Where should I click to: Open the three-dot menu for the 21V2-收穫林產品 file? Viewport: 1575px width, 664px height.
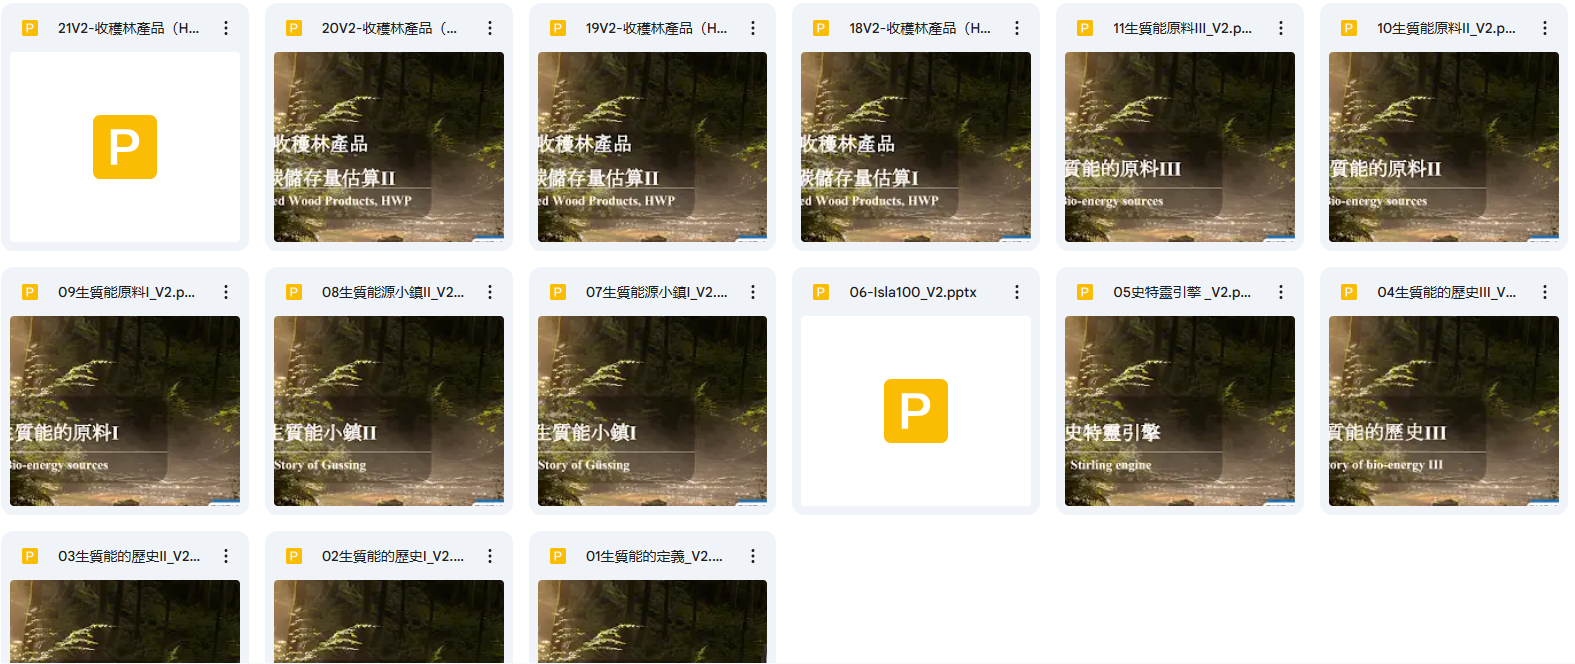pyautogui.click(x=226, y=28)
